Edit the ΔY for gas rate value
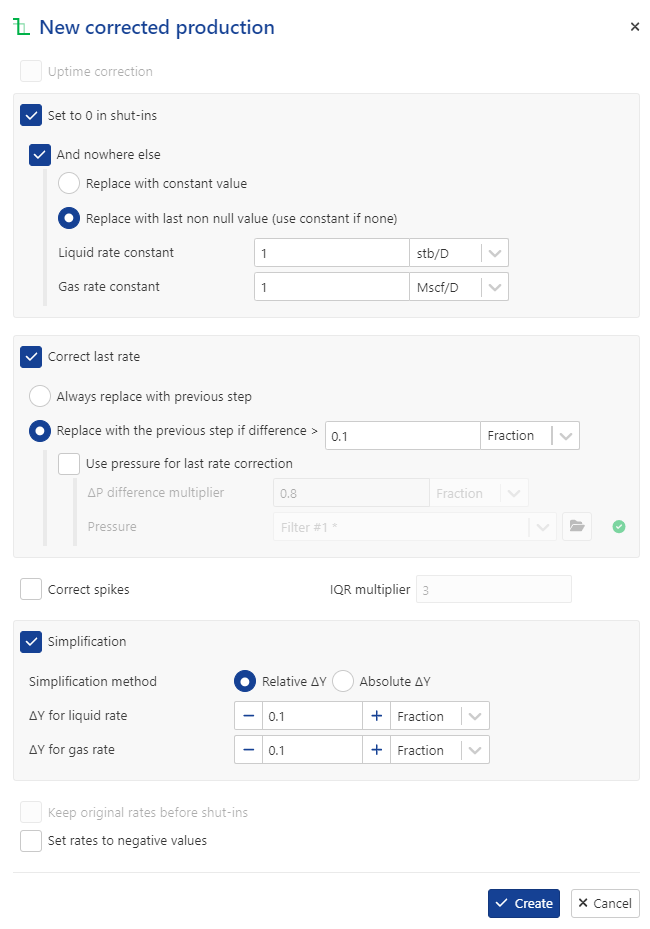650x929 pixels. 312,749
